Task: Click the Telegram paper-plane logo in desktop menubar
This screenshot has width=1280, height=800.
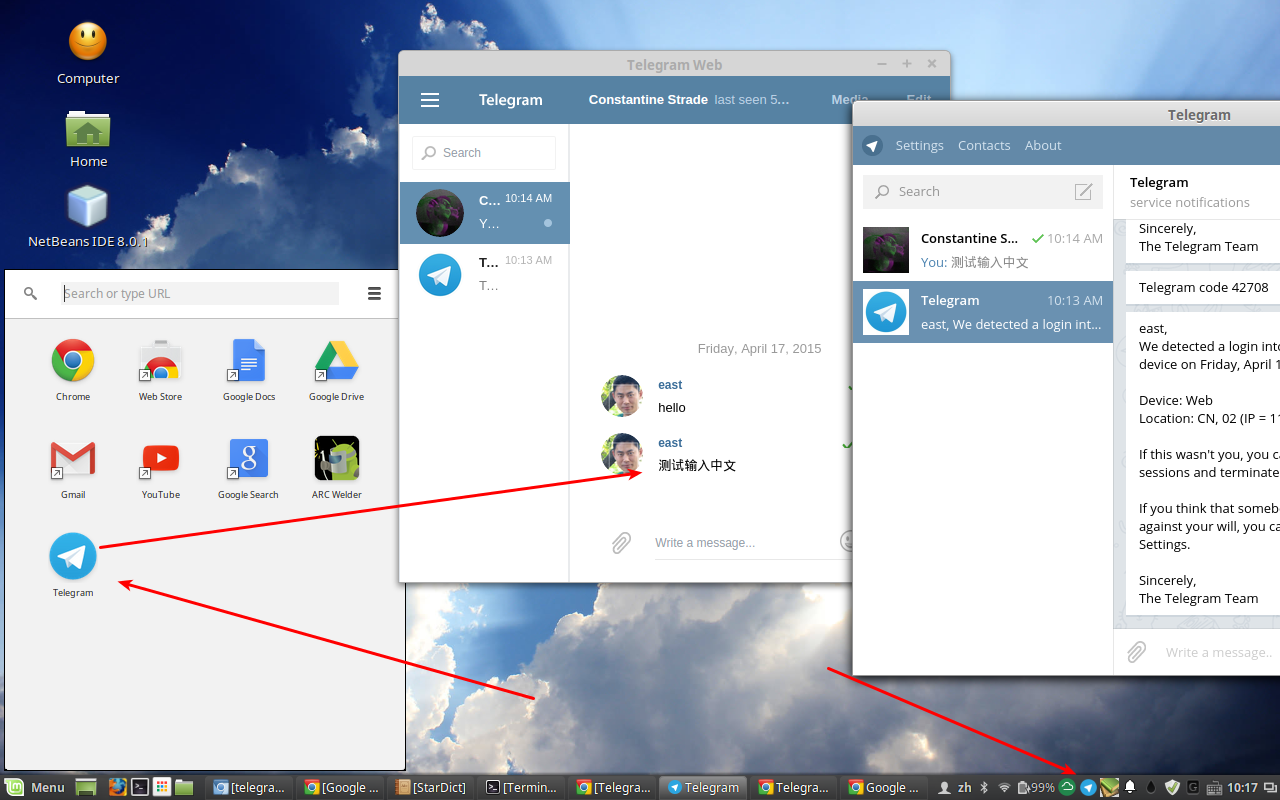Action: tap(873, 145)
